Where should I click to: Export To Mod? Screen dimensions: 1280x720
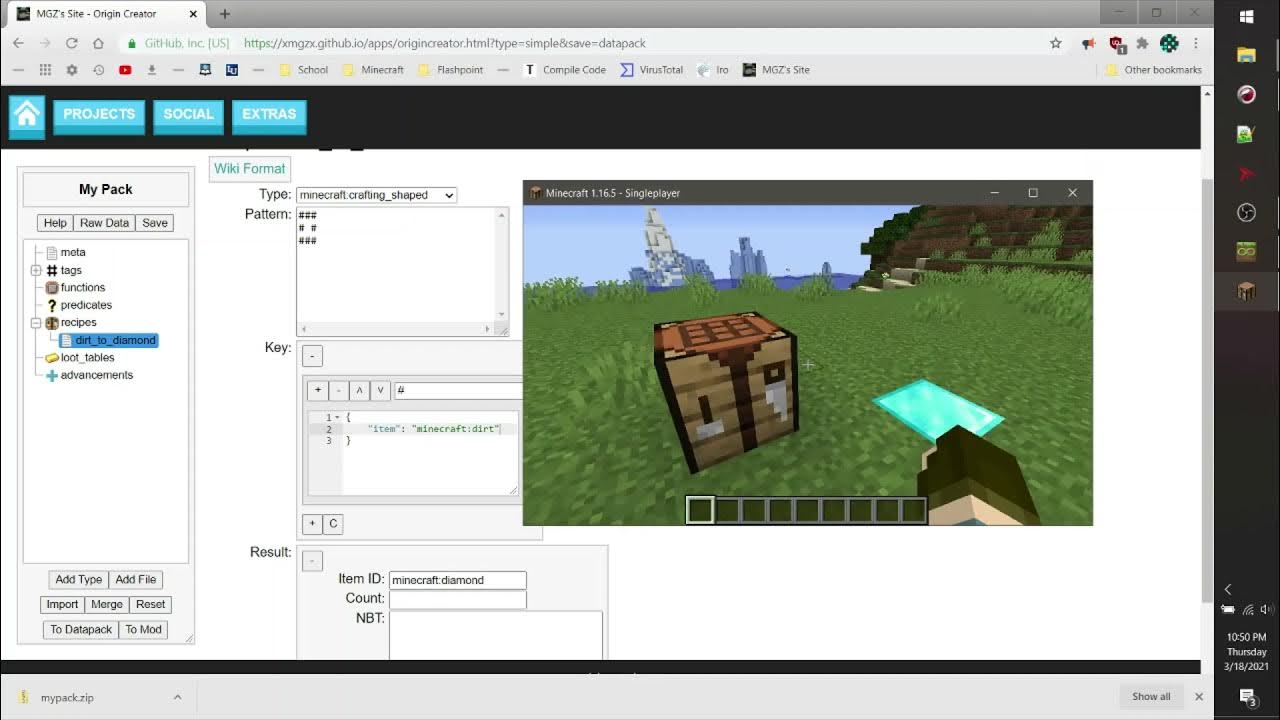144,630
